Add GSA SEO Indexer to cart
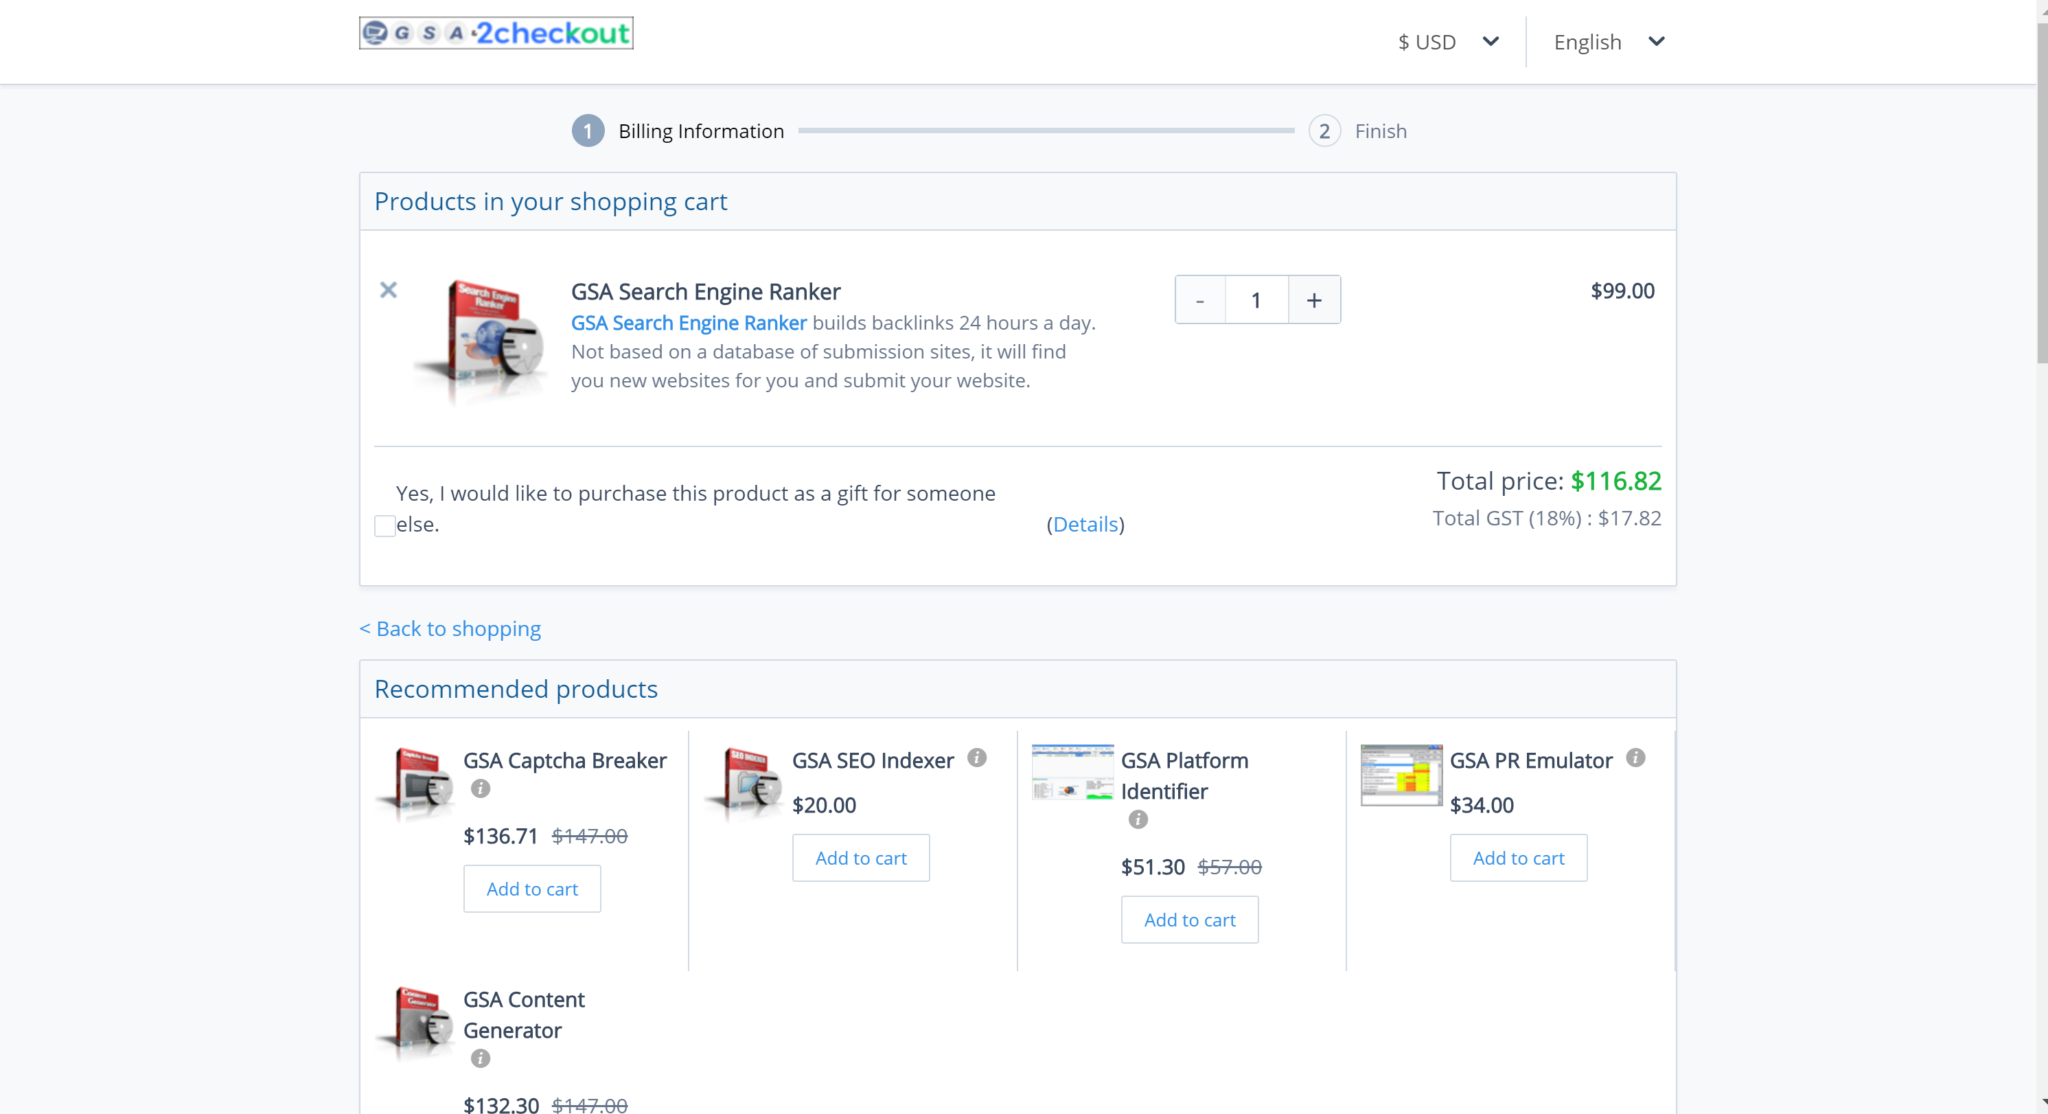Screen dimensions: 2048x1114 (x=861, y=858)
